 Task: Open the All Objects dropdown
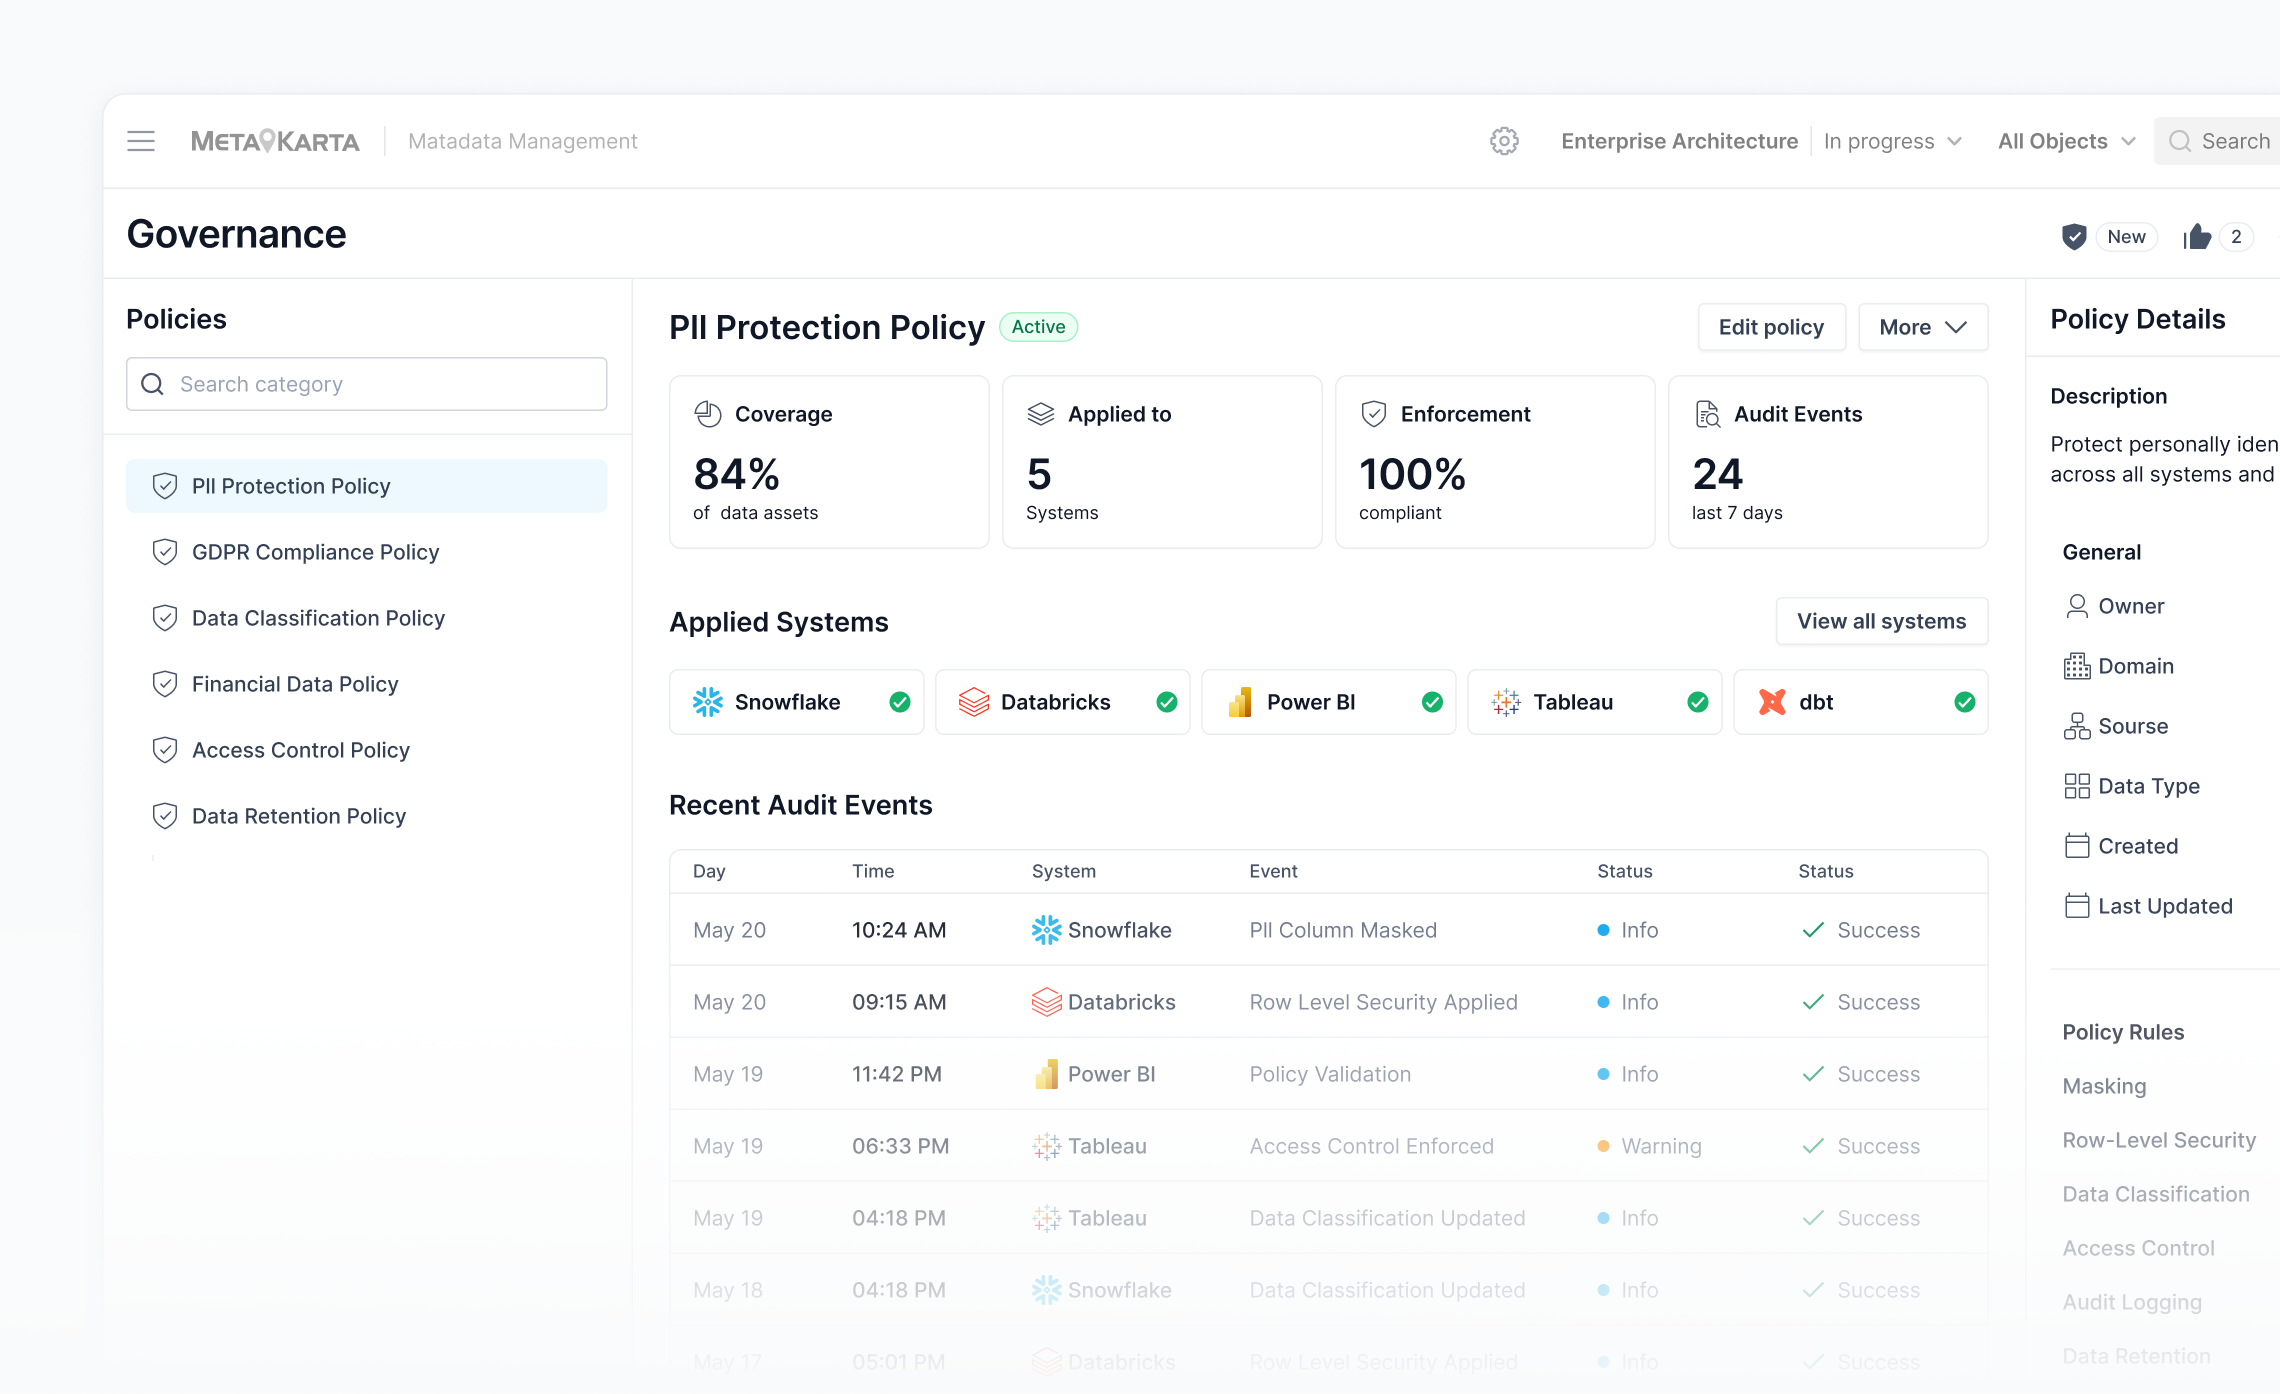[2067, 141]
